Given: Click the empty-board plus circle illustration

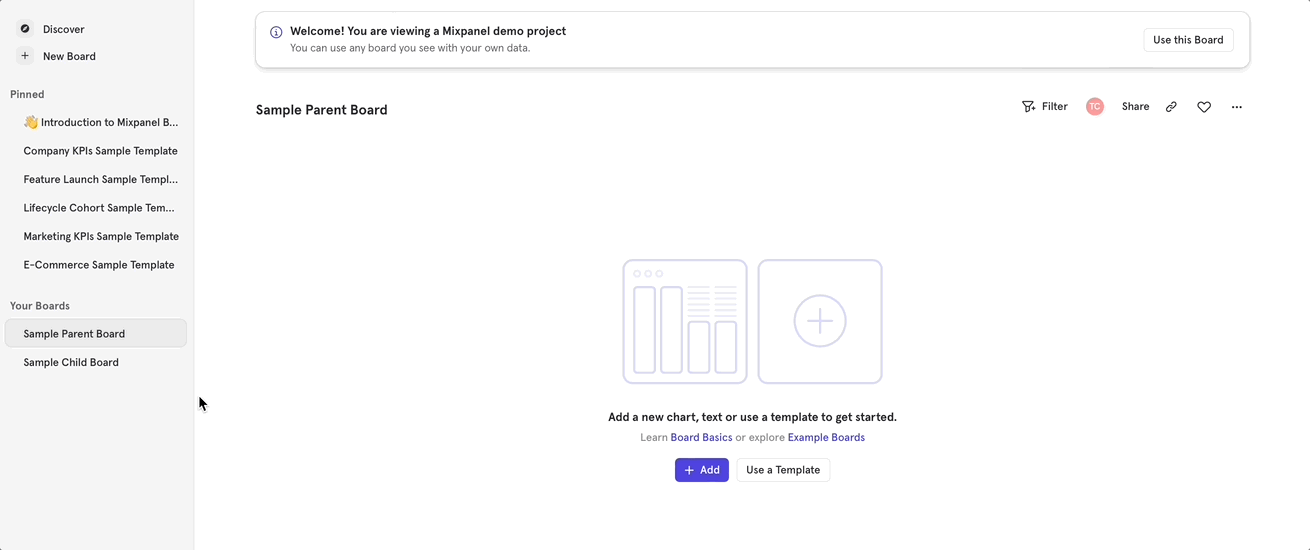Looking at the screenshot, I should pos(820,321).
